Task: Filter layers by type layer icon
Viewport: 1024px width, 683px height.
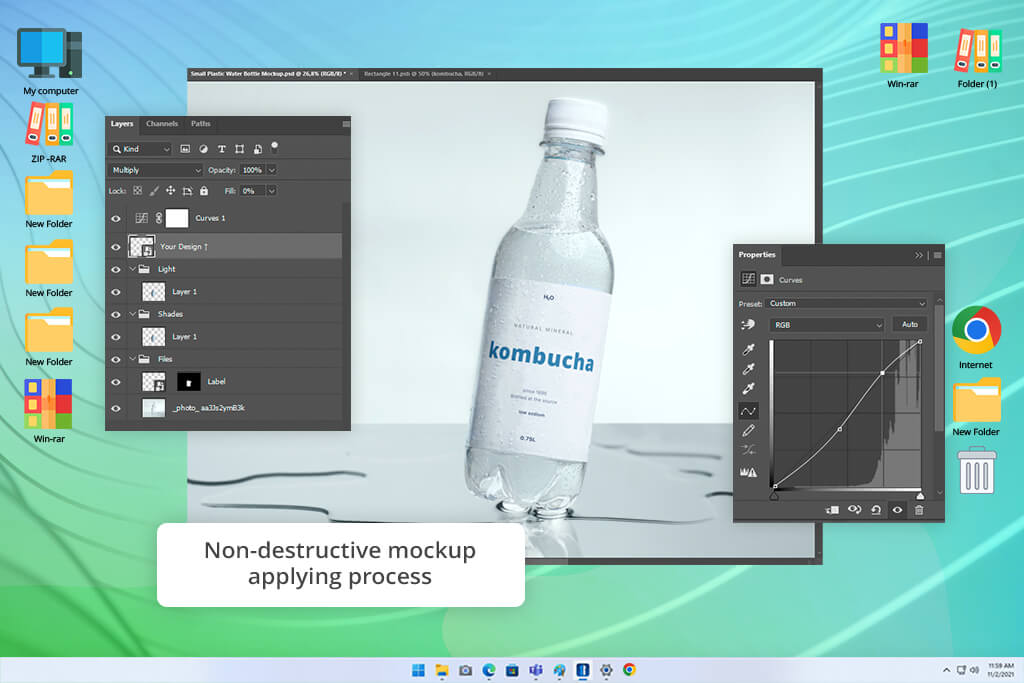Action: click(221, 149)
